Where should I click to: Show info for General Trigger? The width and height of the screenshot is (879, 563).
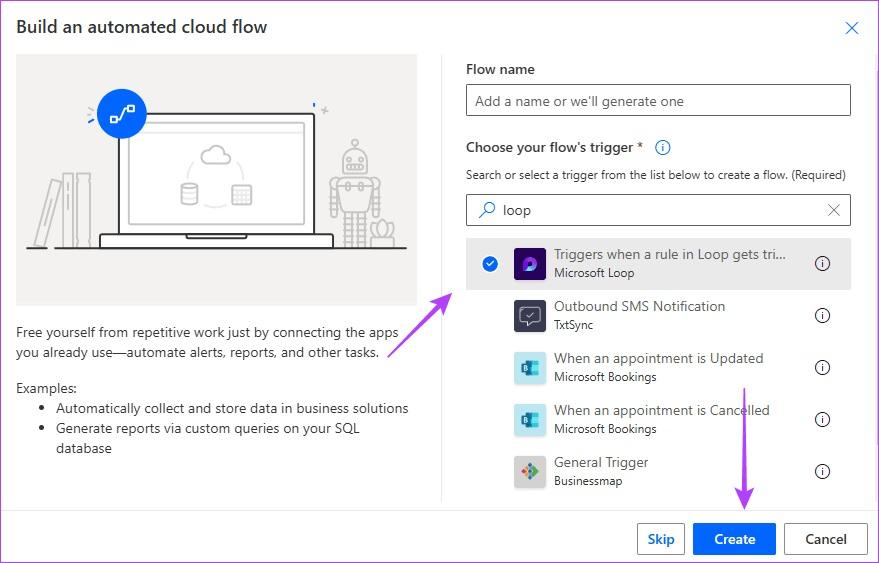(822, 472)
